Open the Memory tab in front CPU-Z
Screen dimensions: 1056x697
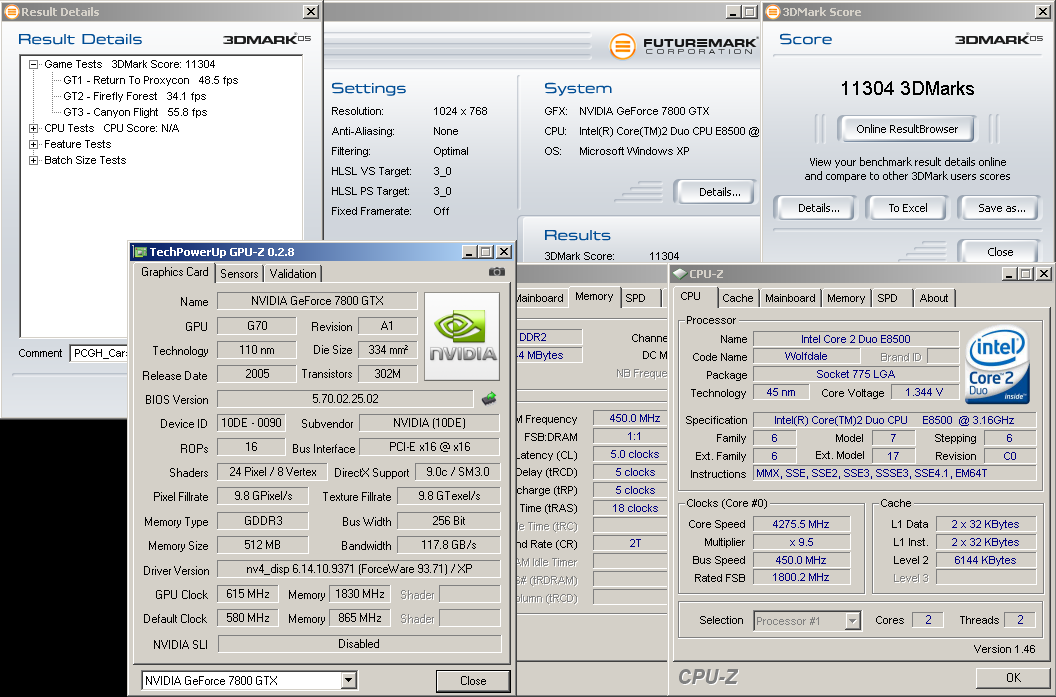(x=846, y=298)
